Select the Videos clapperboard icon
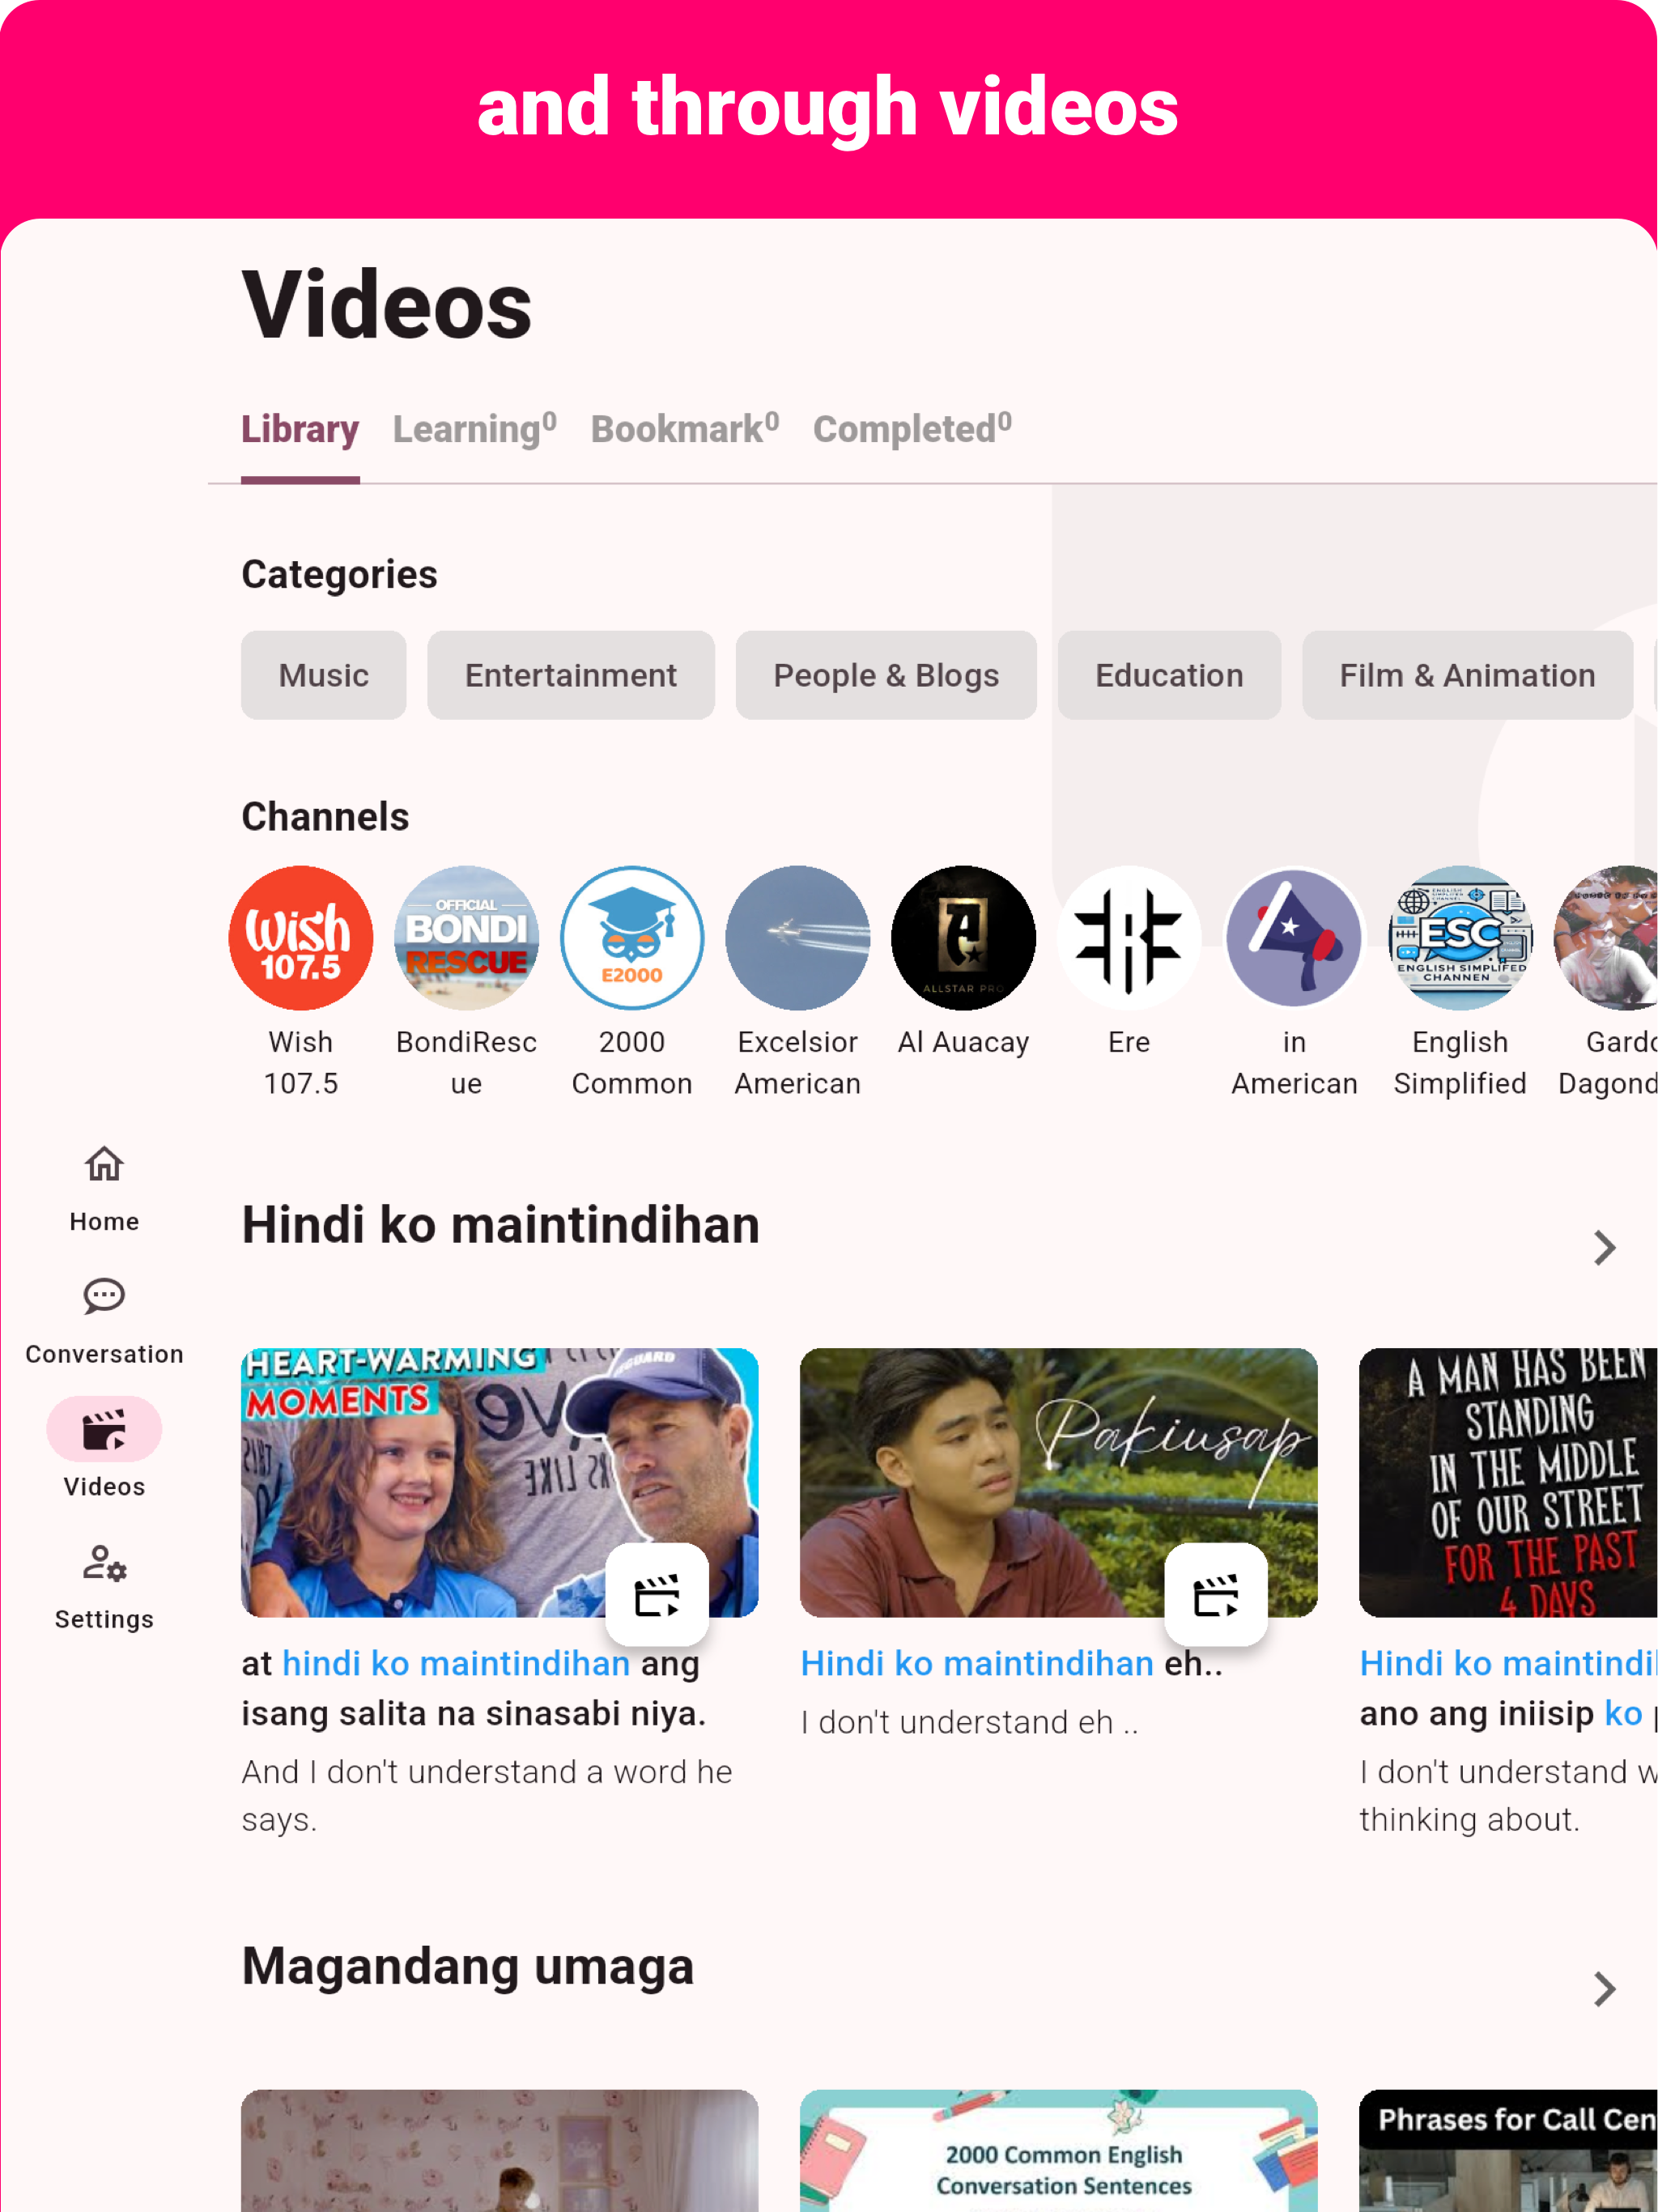 click(104, 1429)
